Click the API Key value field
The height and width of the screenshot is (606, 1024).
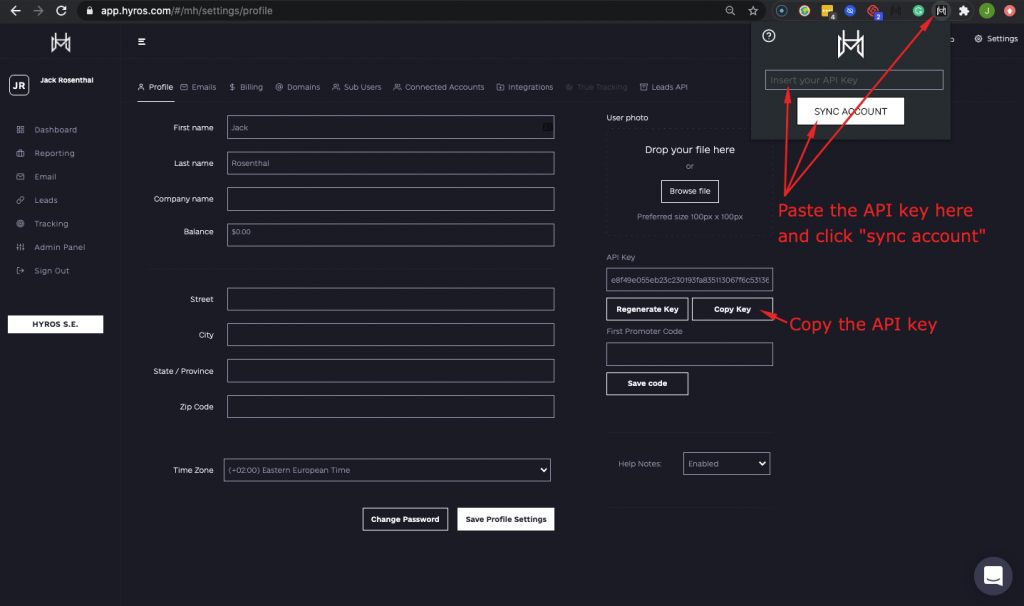(x=690, y=279)
